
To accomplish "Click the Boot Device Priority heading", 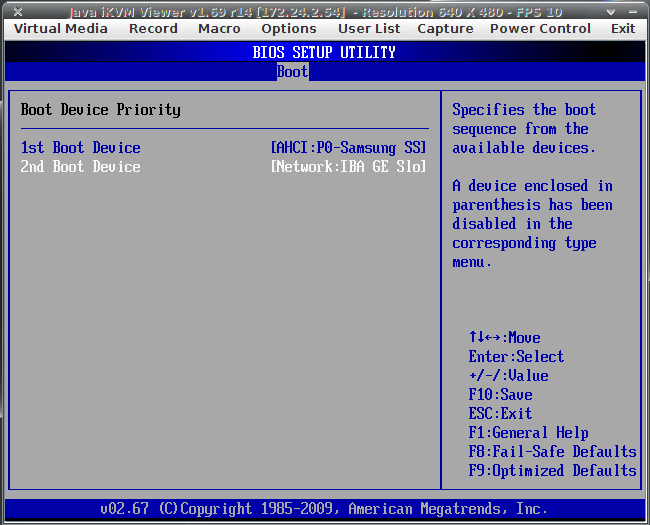I will pyautogui.click(x=101, y=110).
